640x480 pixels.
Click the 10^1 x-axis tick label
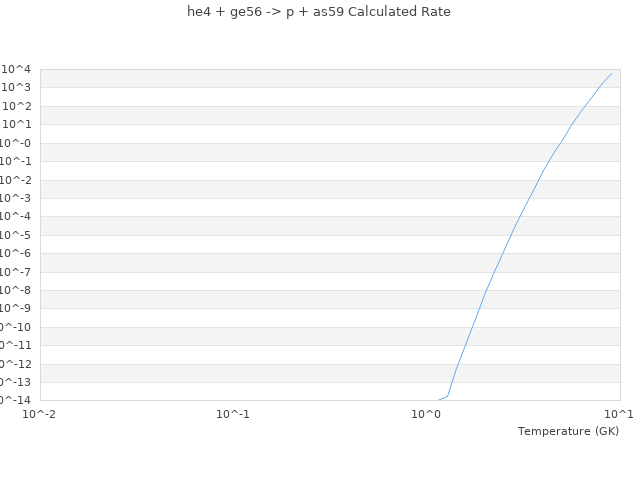[619, 413]
